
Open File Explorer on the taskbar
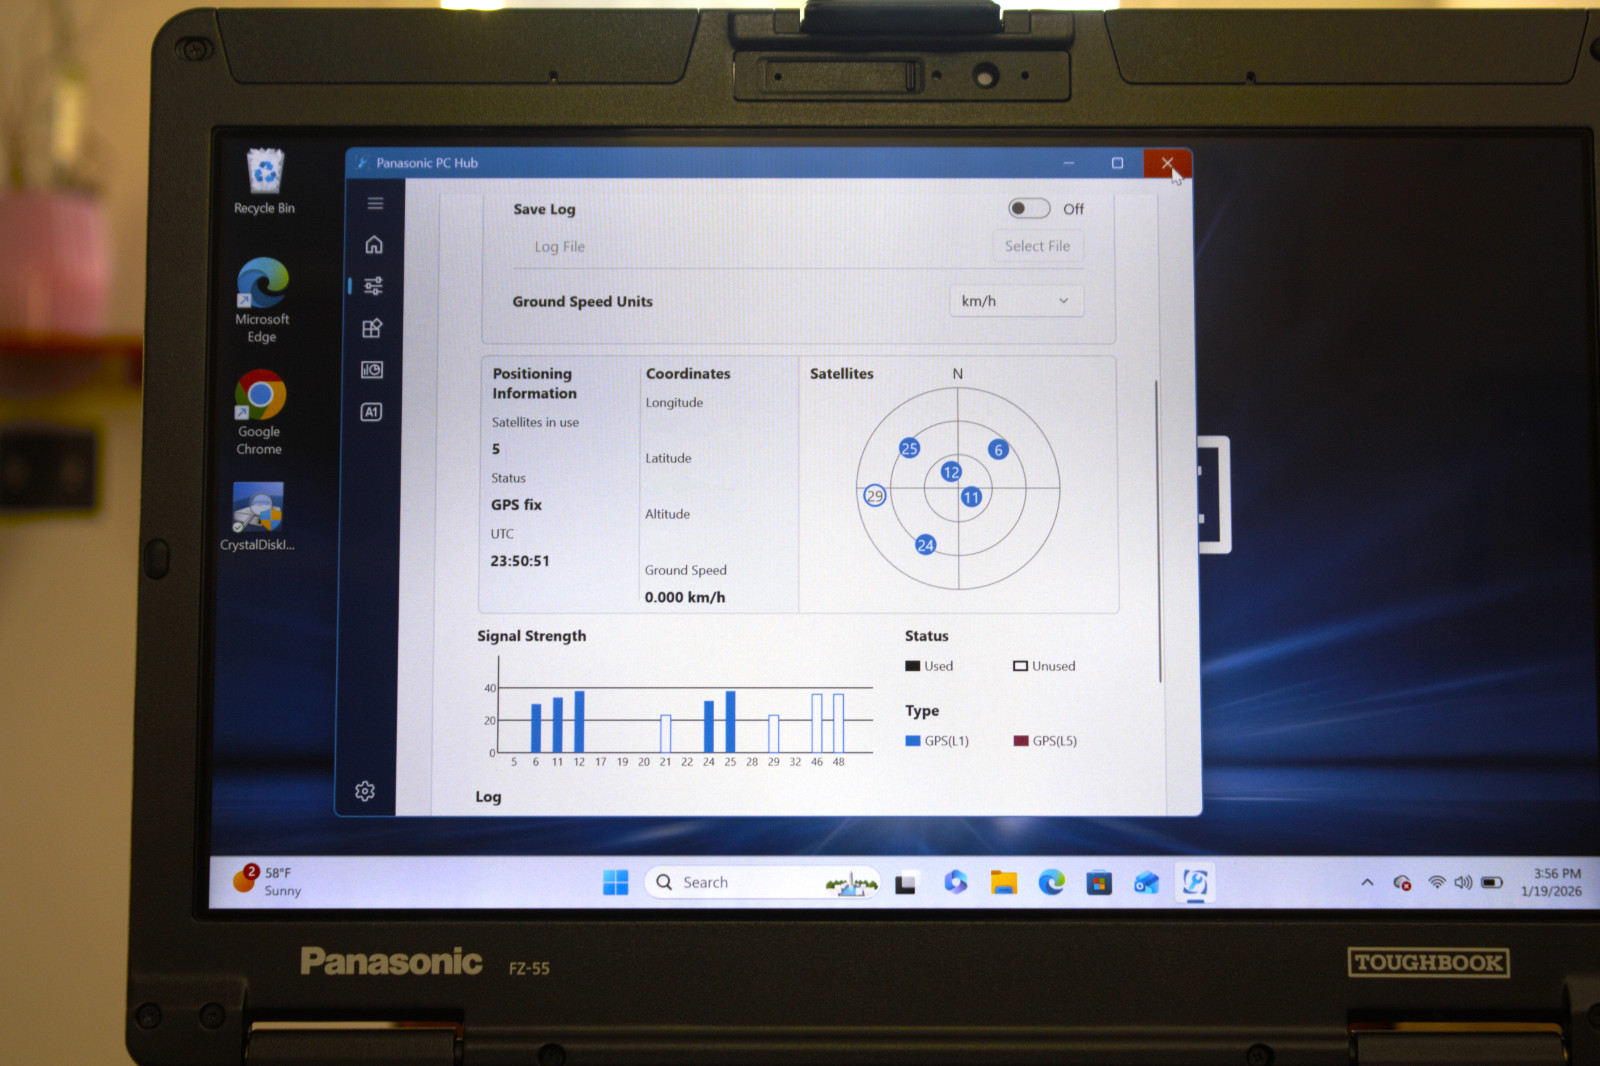tap(1003, 882)
